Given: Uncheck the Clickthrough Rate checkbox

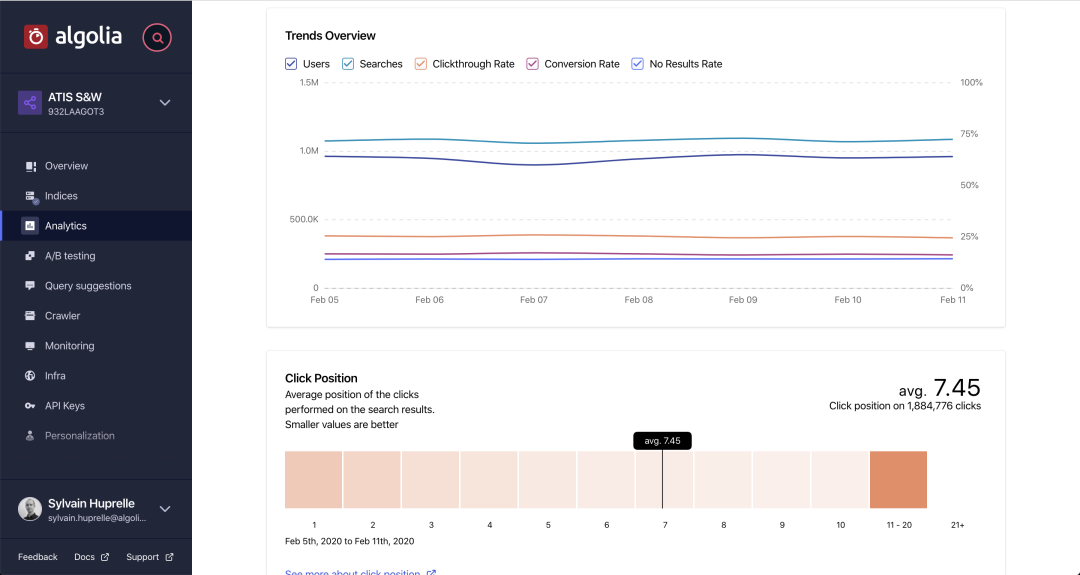Looking at the screenshot, I should 420,64.
